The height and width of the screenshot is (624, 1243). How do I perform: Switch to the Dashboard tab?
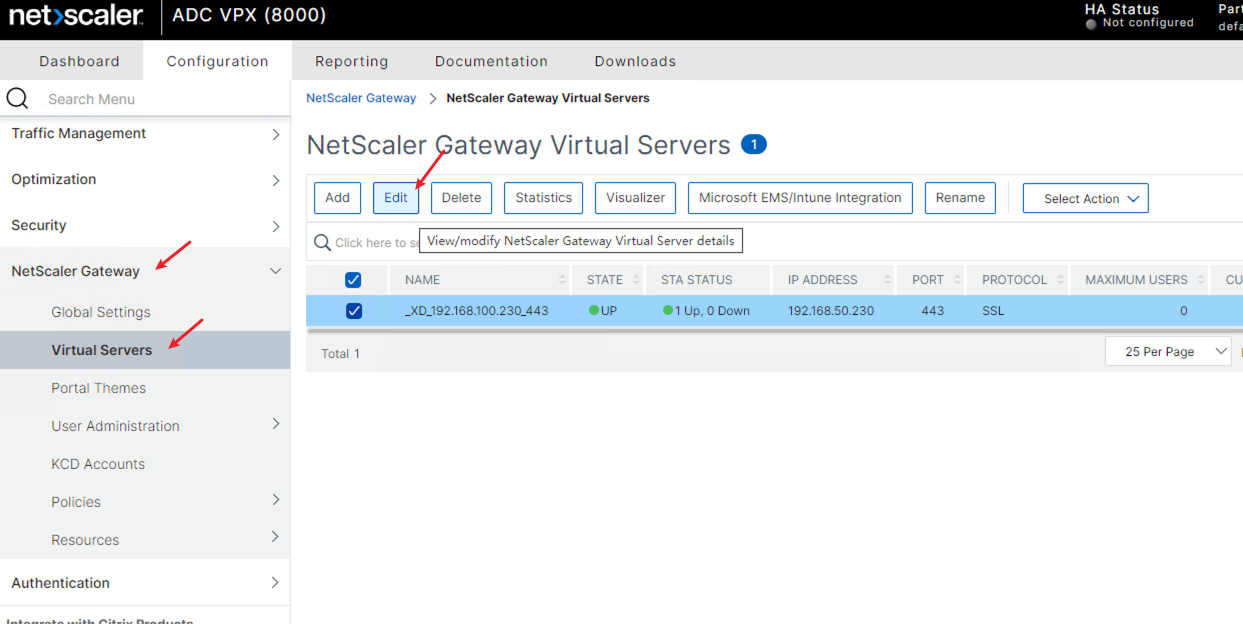(x=79, y=61)
